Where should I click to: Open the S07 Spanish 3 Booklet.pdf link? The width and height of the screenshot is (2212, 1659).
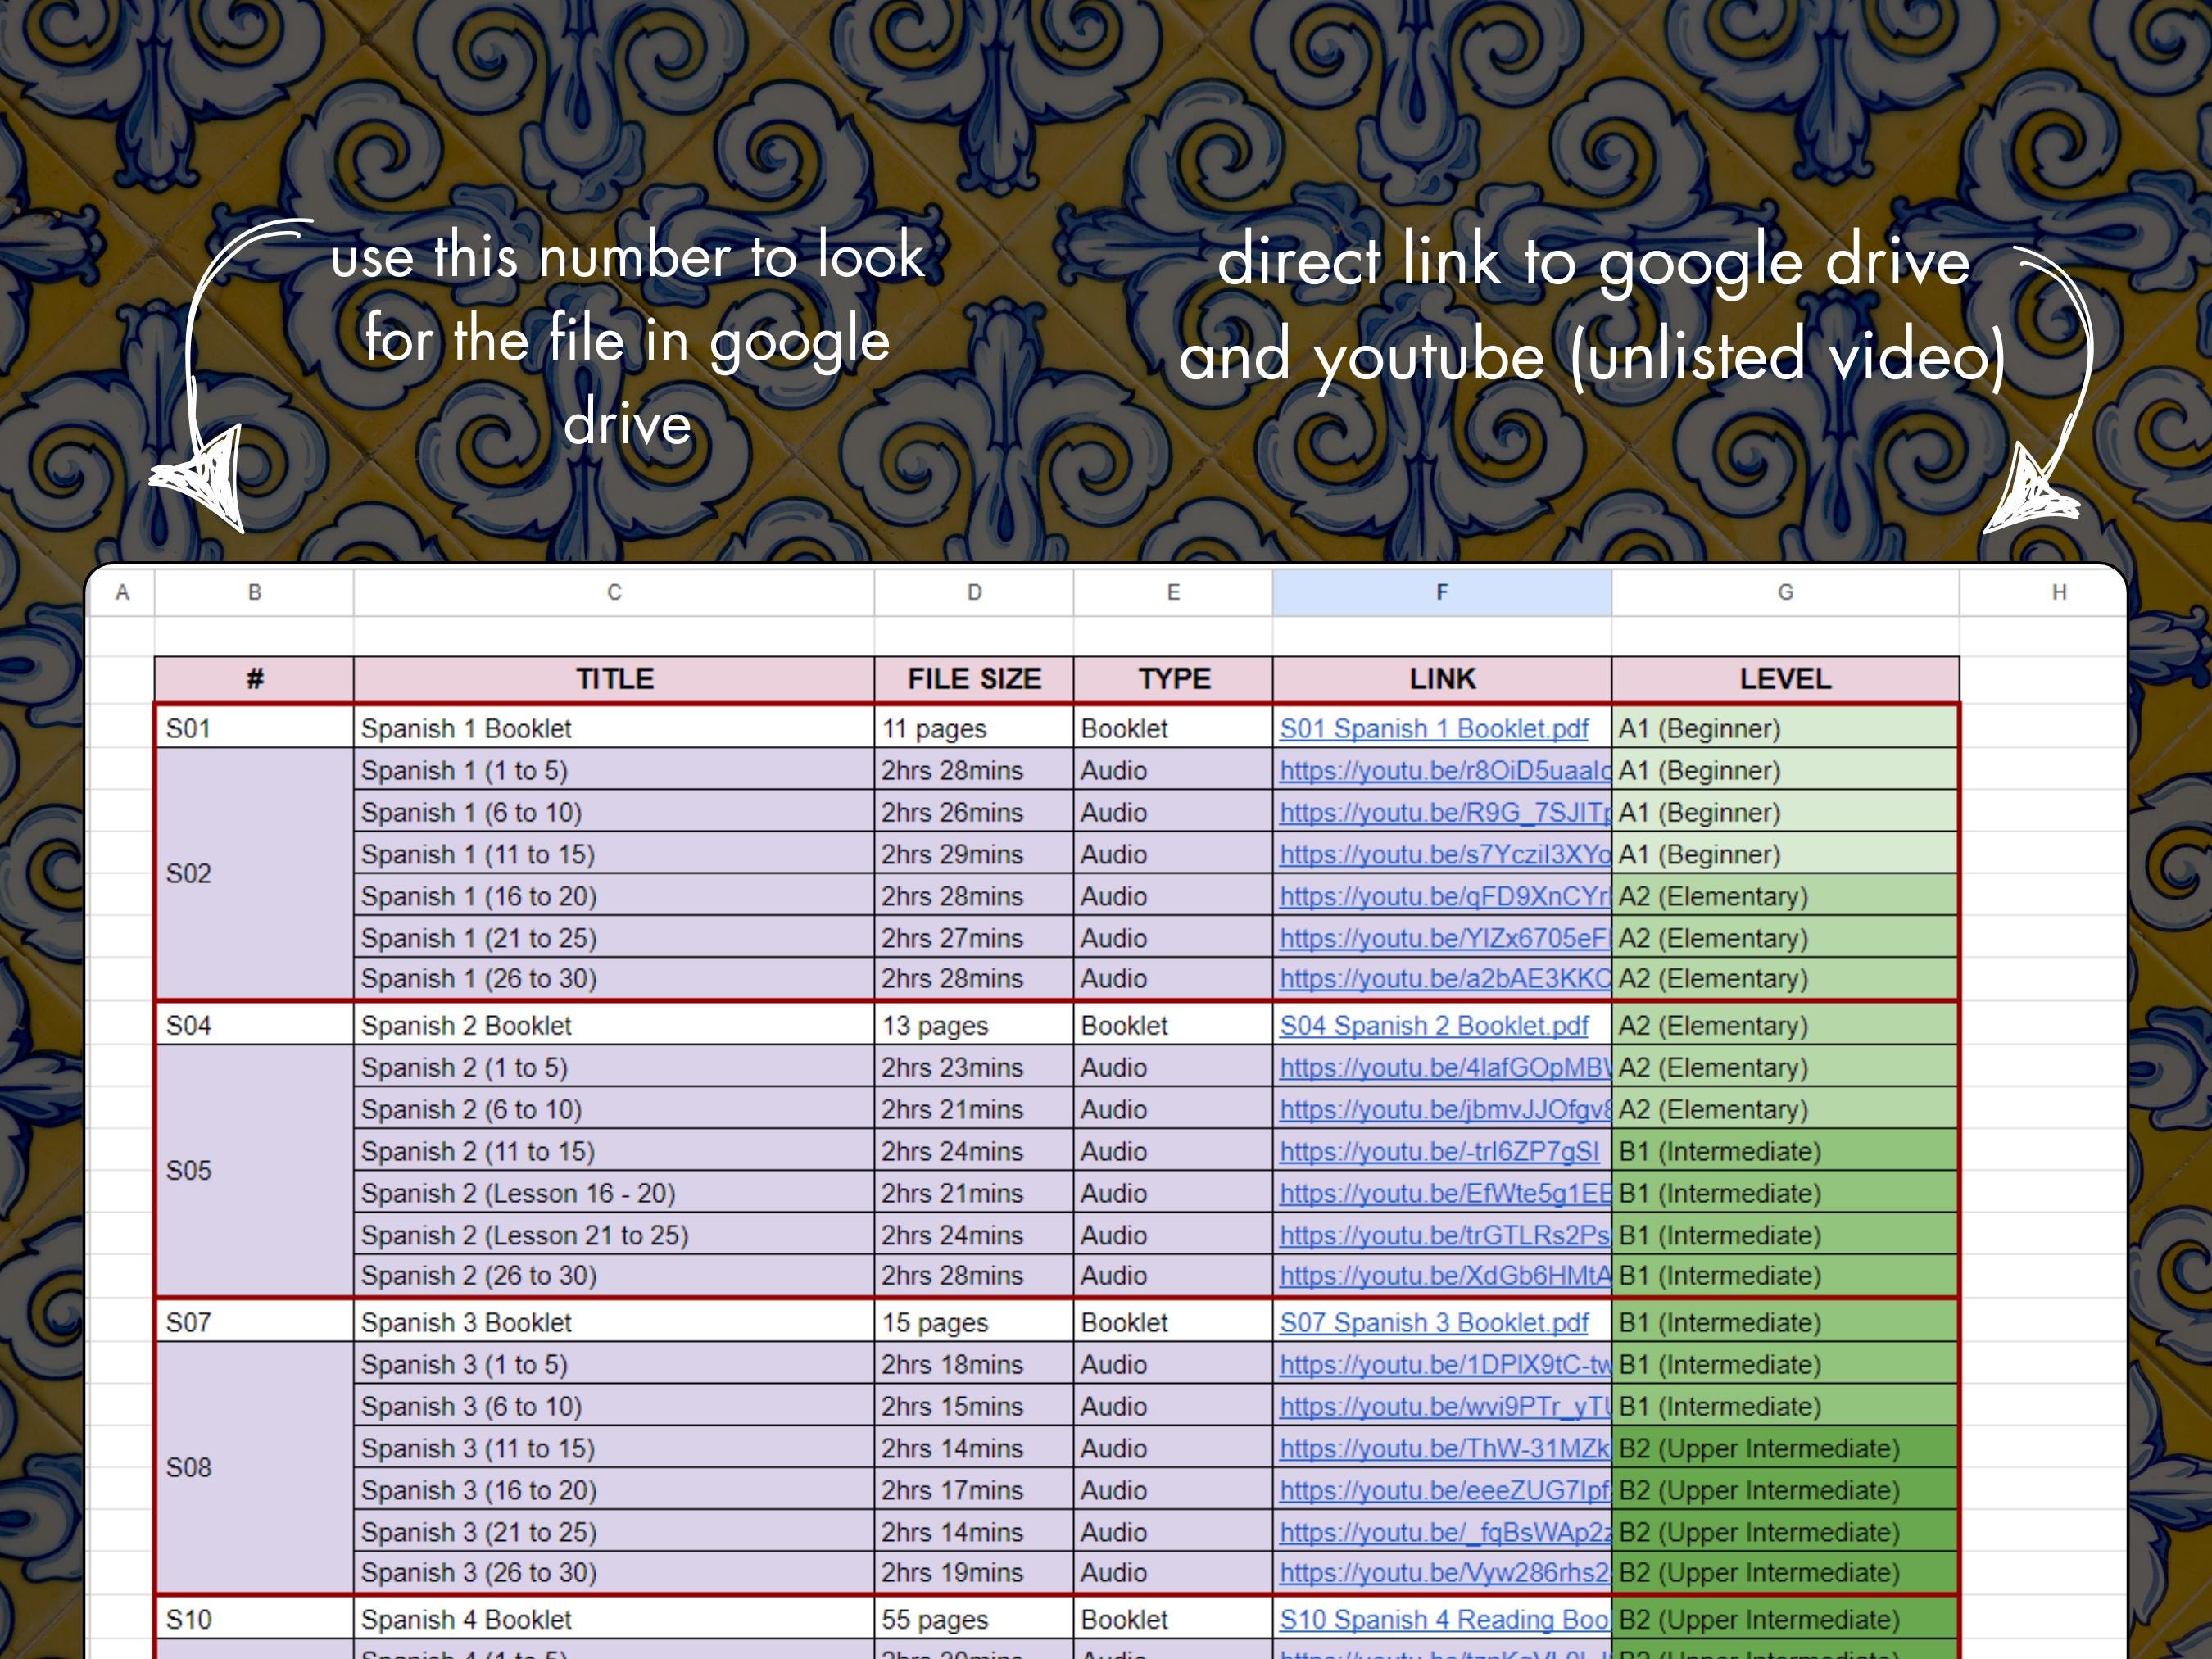point(1434,1322)
